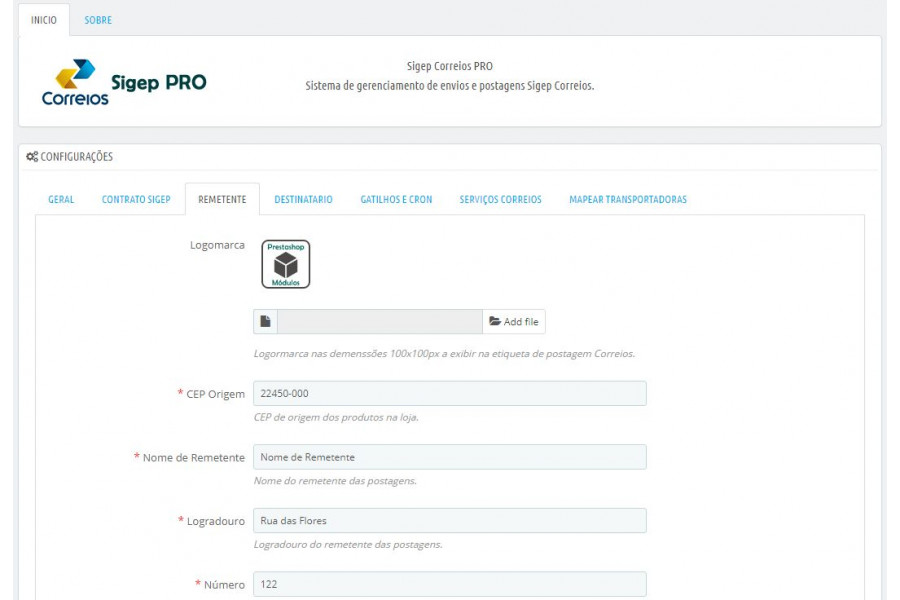
Task: Click the Add file button
Action: pyautogui.click(x=514, y=322)
